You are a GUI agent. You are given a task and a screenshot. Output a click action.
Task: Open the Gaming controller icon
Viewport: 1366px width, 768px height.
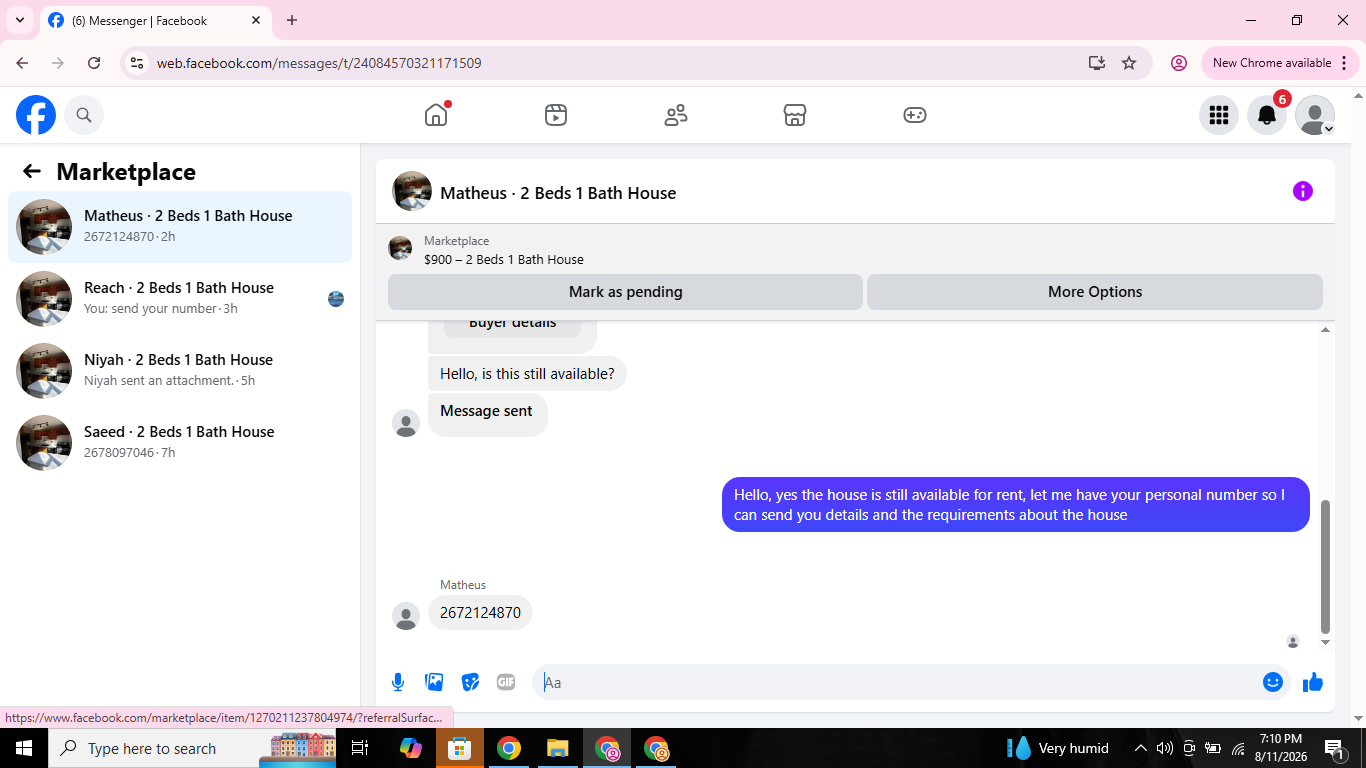click(915, 115)
